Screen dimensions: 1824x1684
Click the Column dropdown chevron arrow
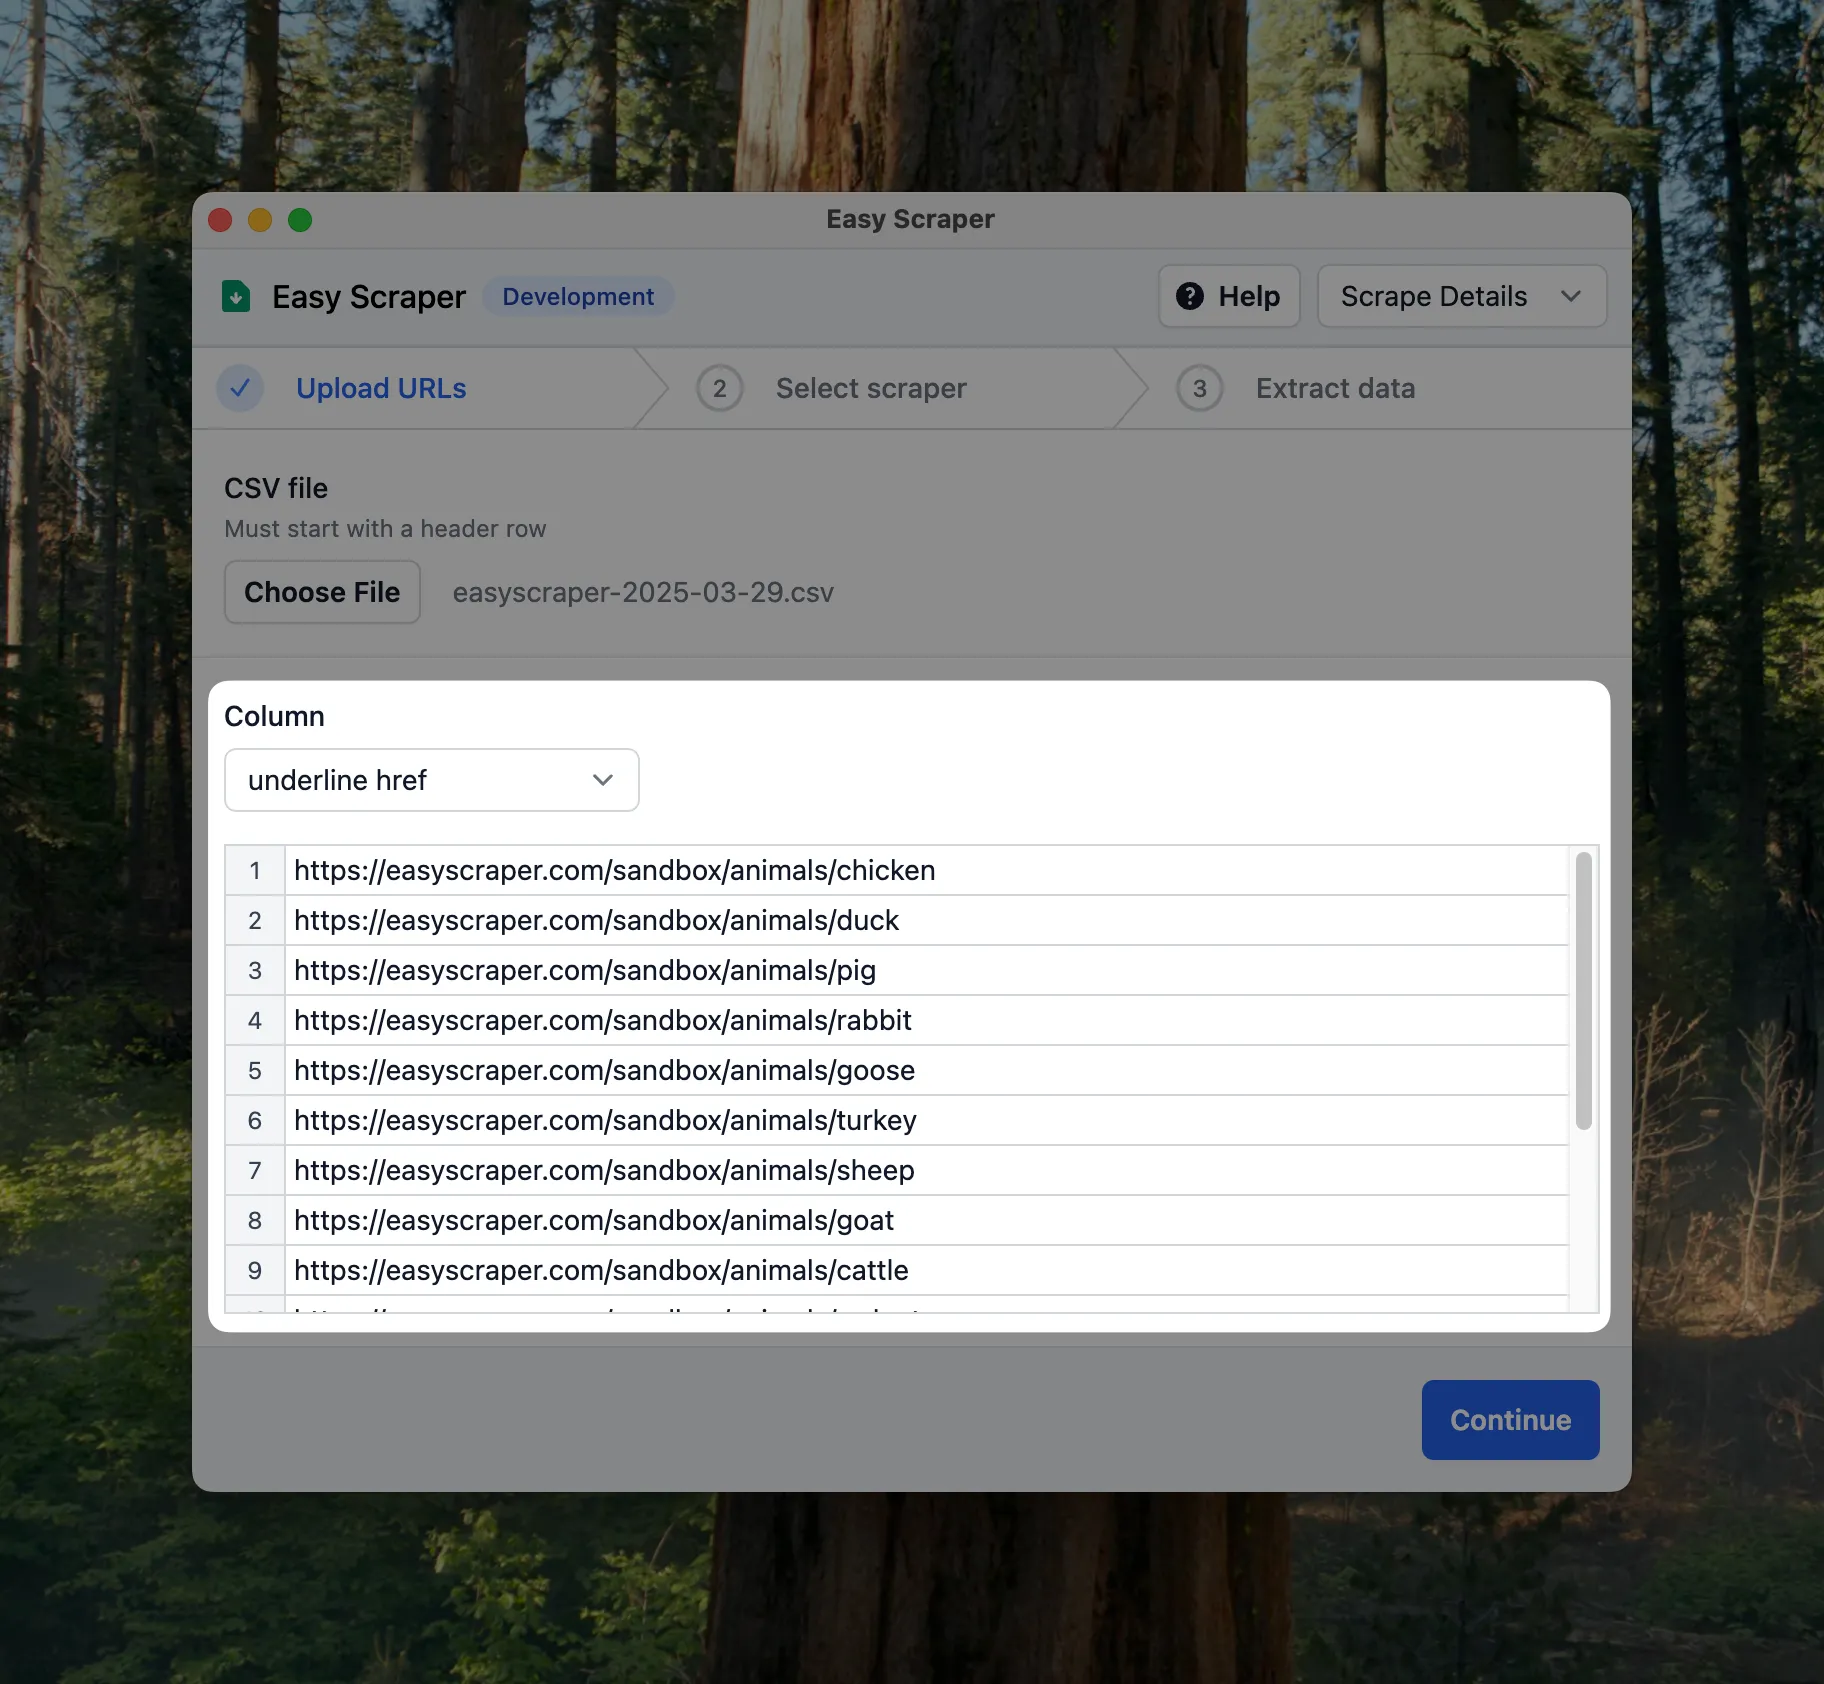[602, 780]
